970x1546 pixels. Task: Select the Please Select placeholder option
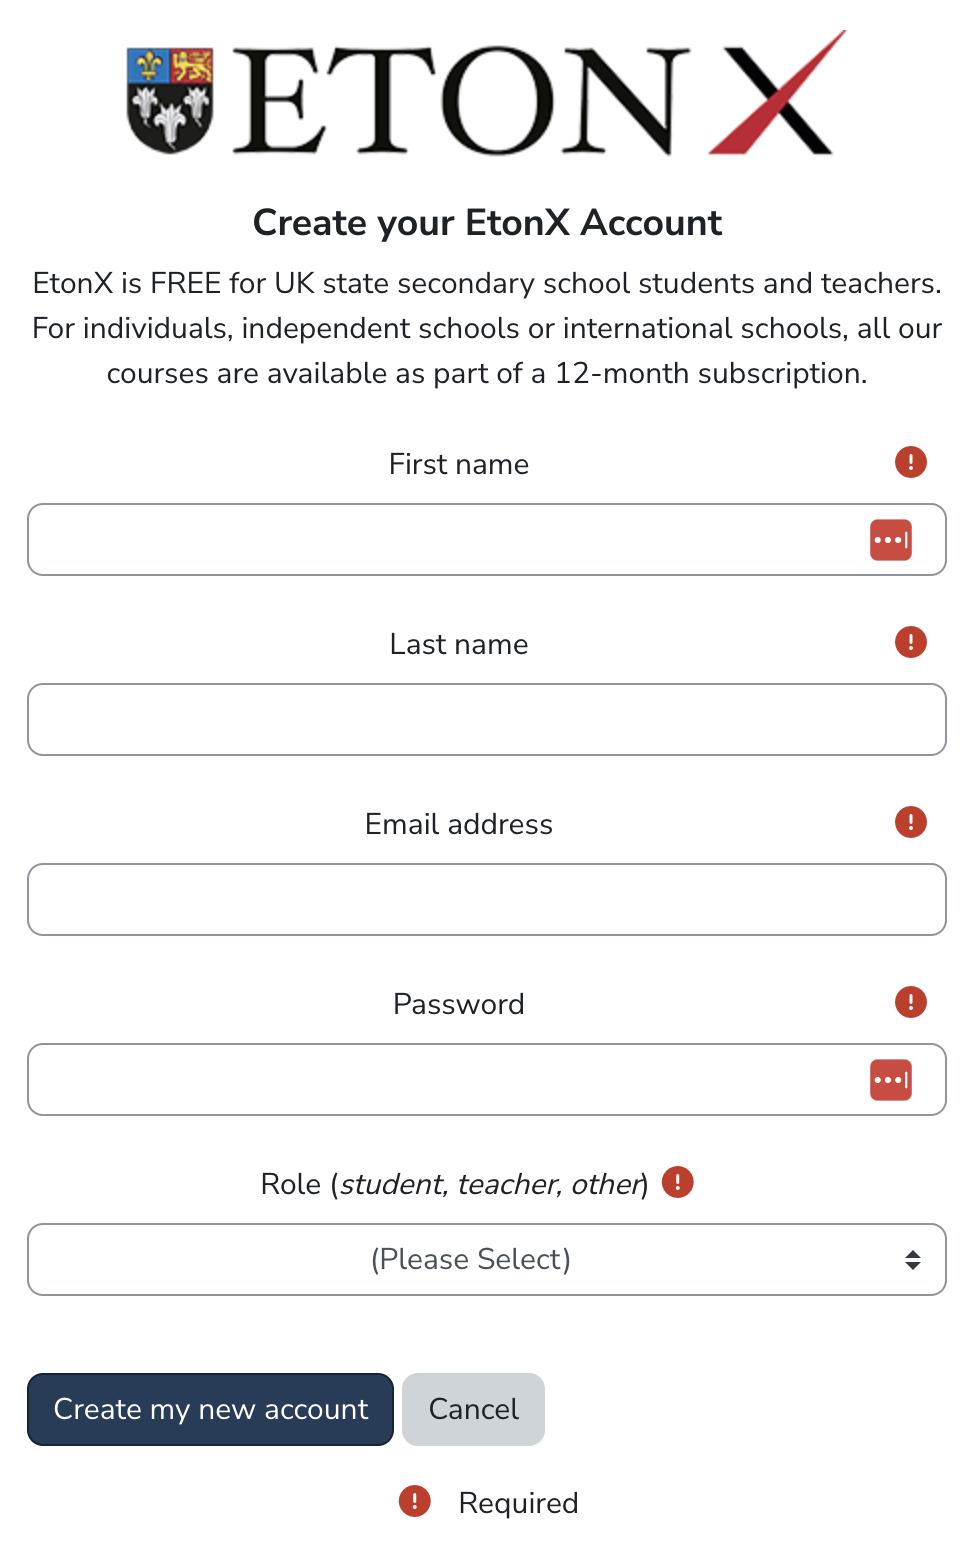pos(471,1259)
